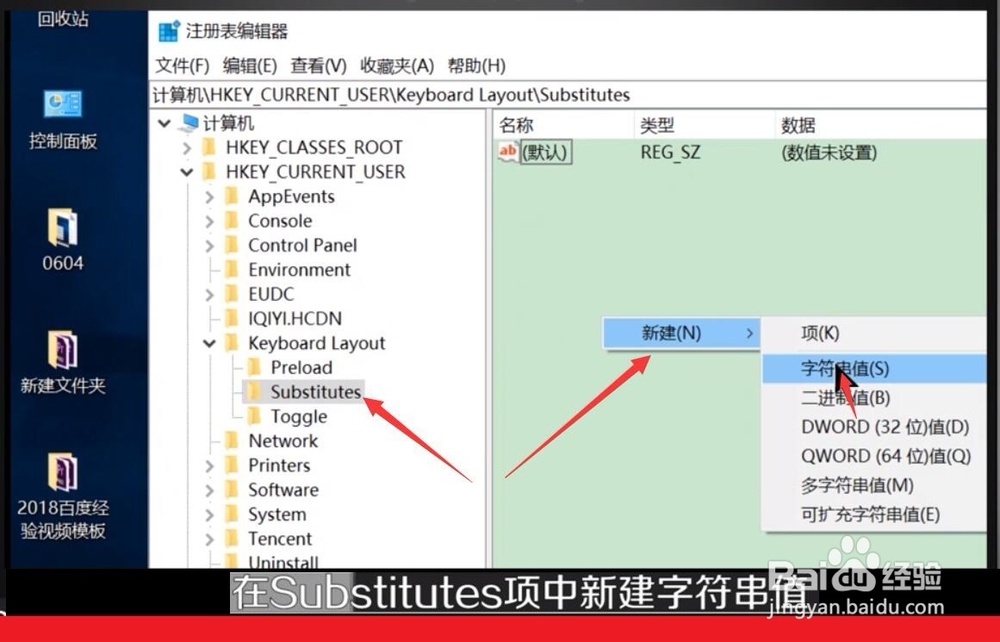Select the (默认) value name
This screenshot has height=642, width=1000.
[545, 153]
